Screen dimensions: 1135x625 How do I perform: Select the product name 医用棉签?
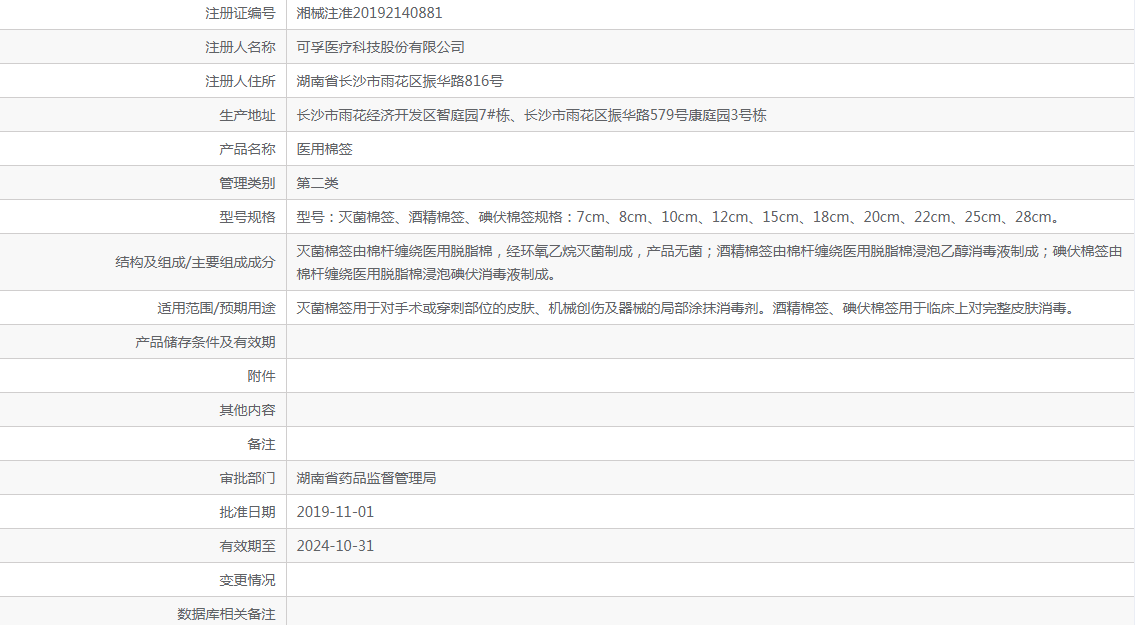324,149
